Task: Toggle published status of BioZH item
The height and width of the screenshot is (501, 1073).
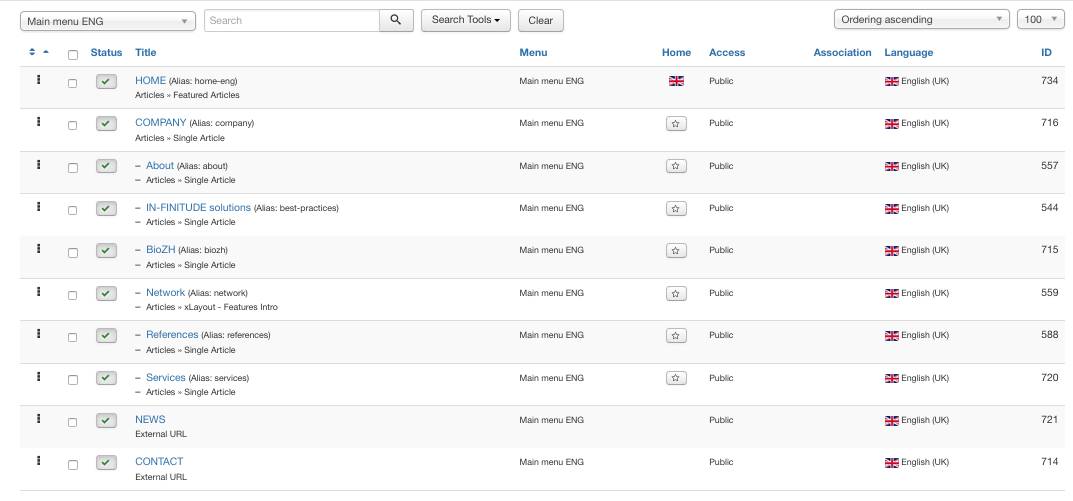Action: tap(107, 251)
